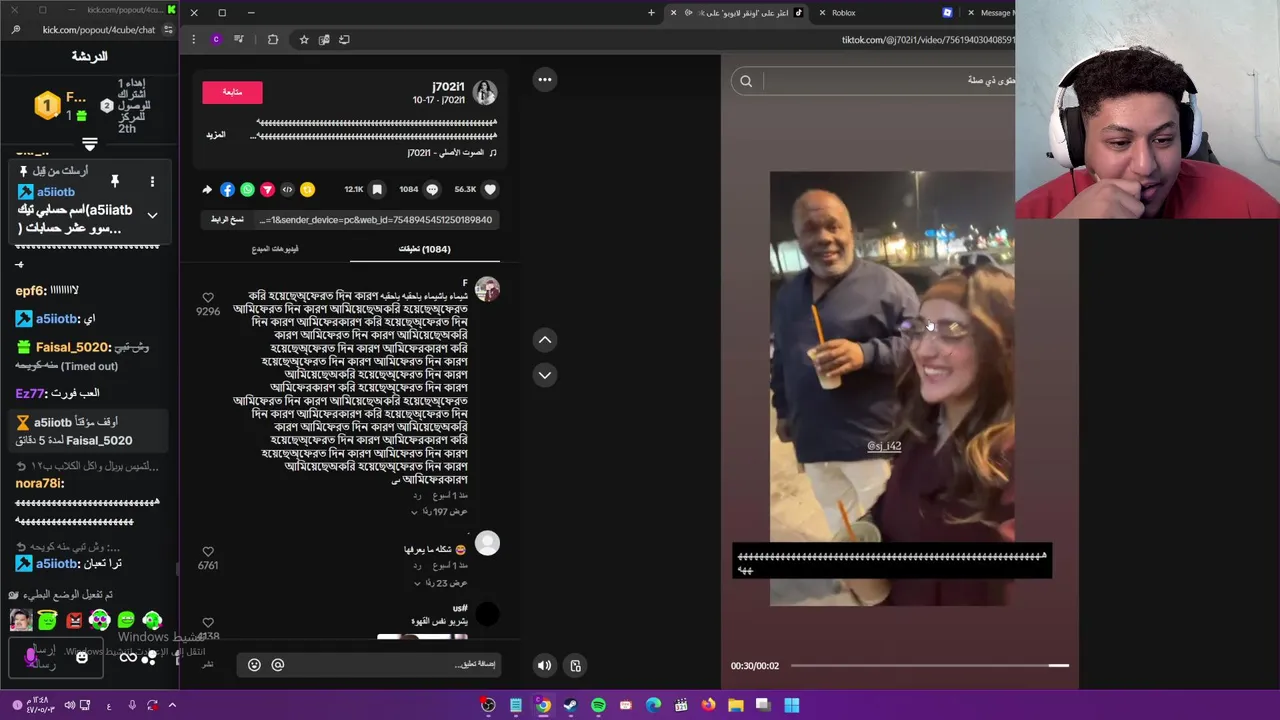
Task: Select the active TikTok browser tab
Action: pos(737,13)
